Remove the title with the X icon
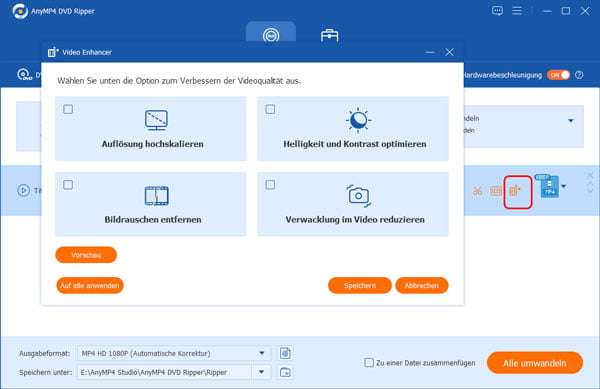Screen dimensions: 600x389 point(590,176)
